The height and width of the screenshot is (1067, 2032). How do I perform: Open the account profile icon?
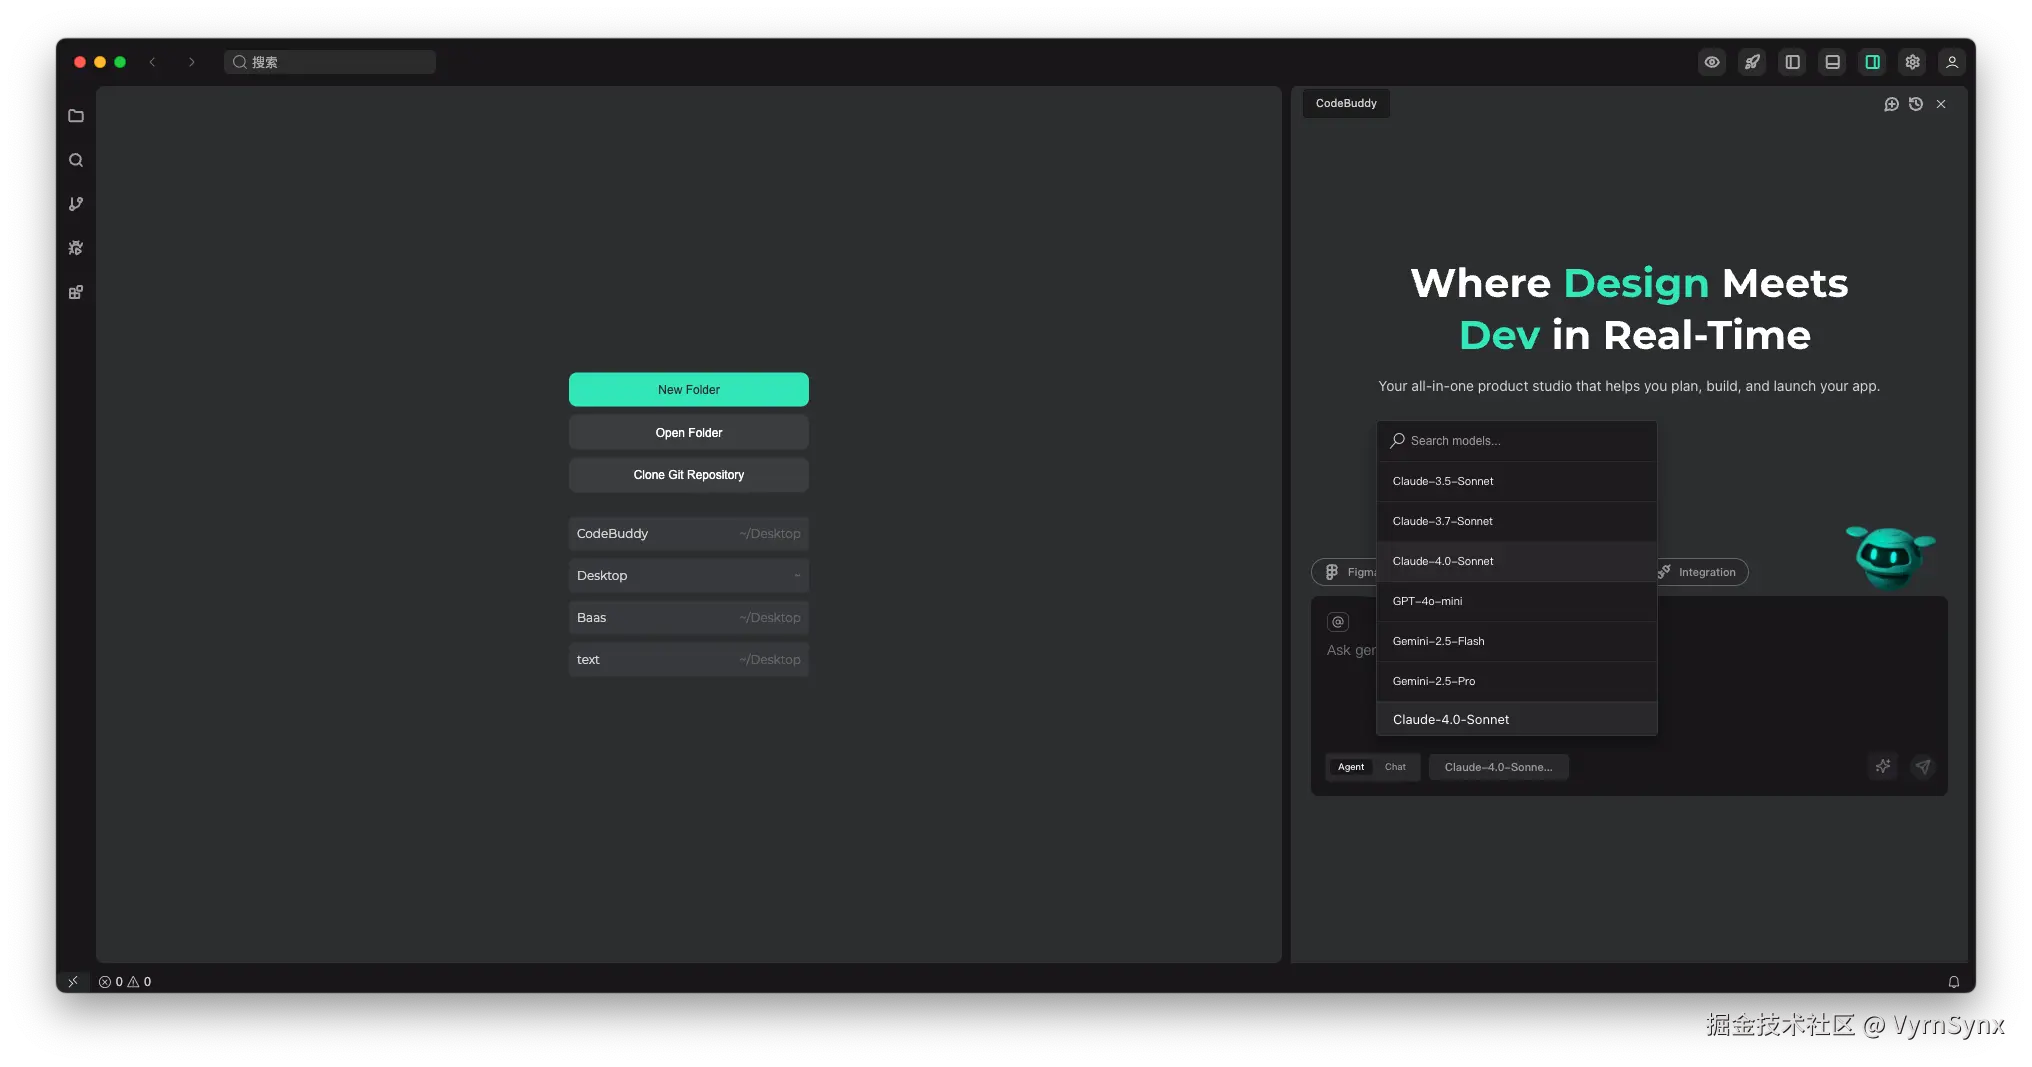click(1952, 62)
